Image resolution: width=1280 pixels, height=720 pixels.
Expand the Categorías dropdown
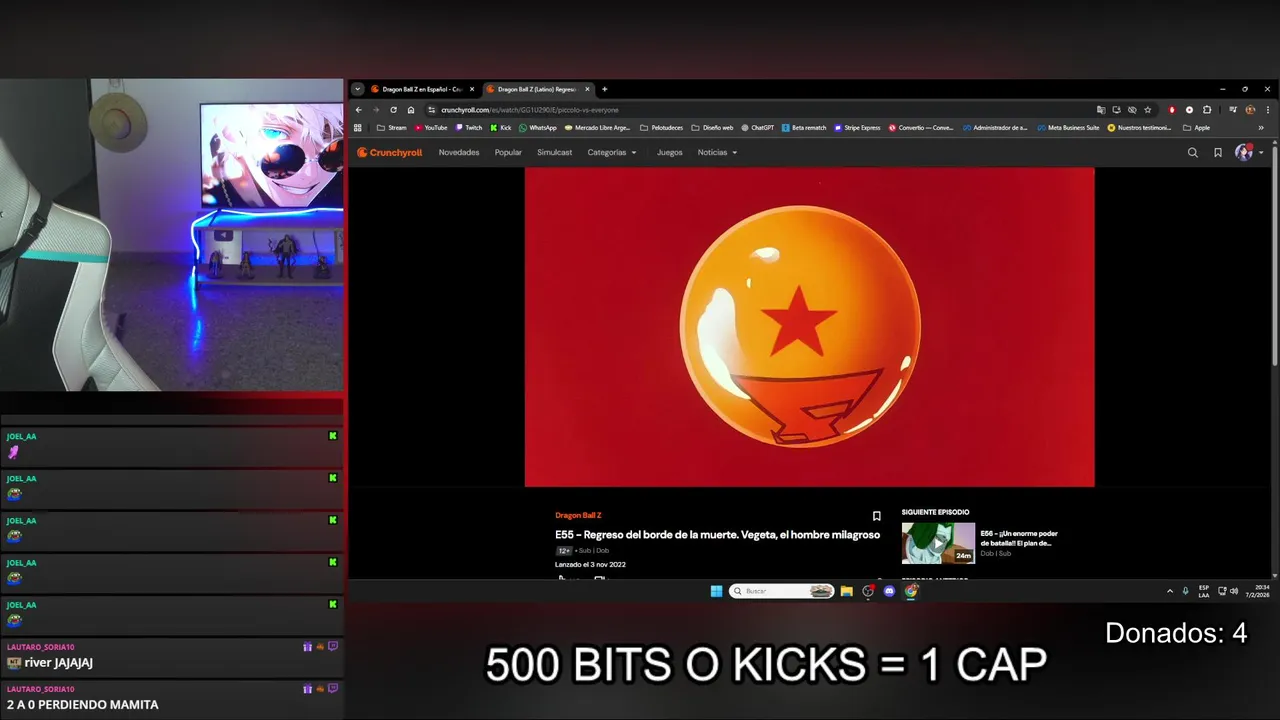pos(611,153)
